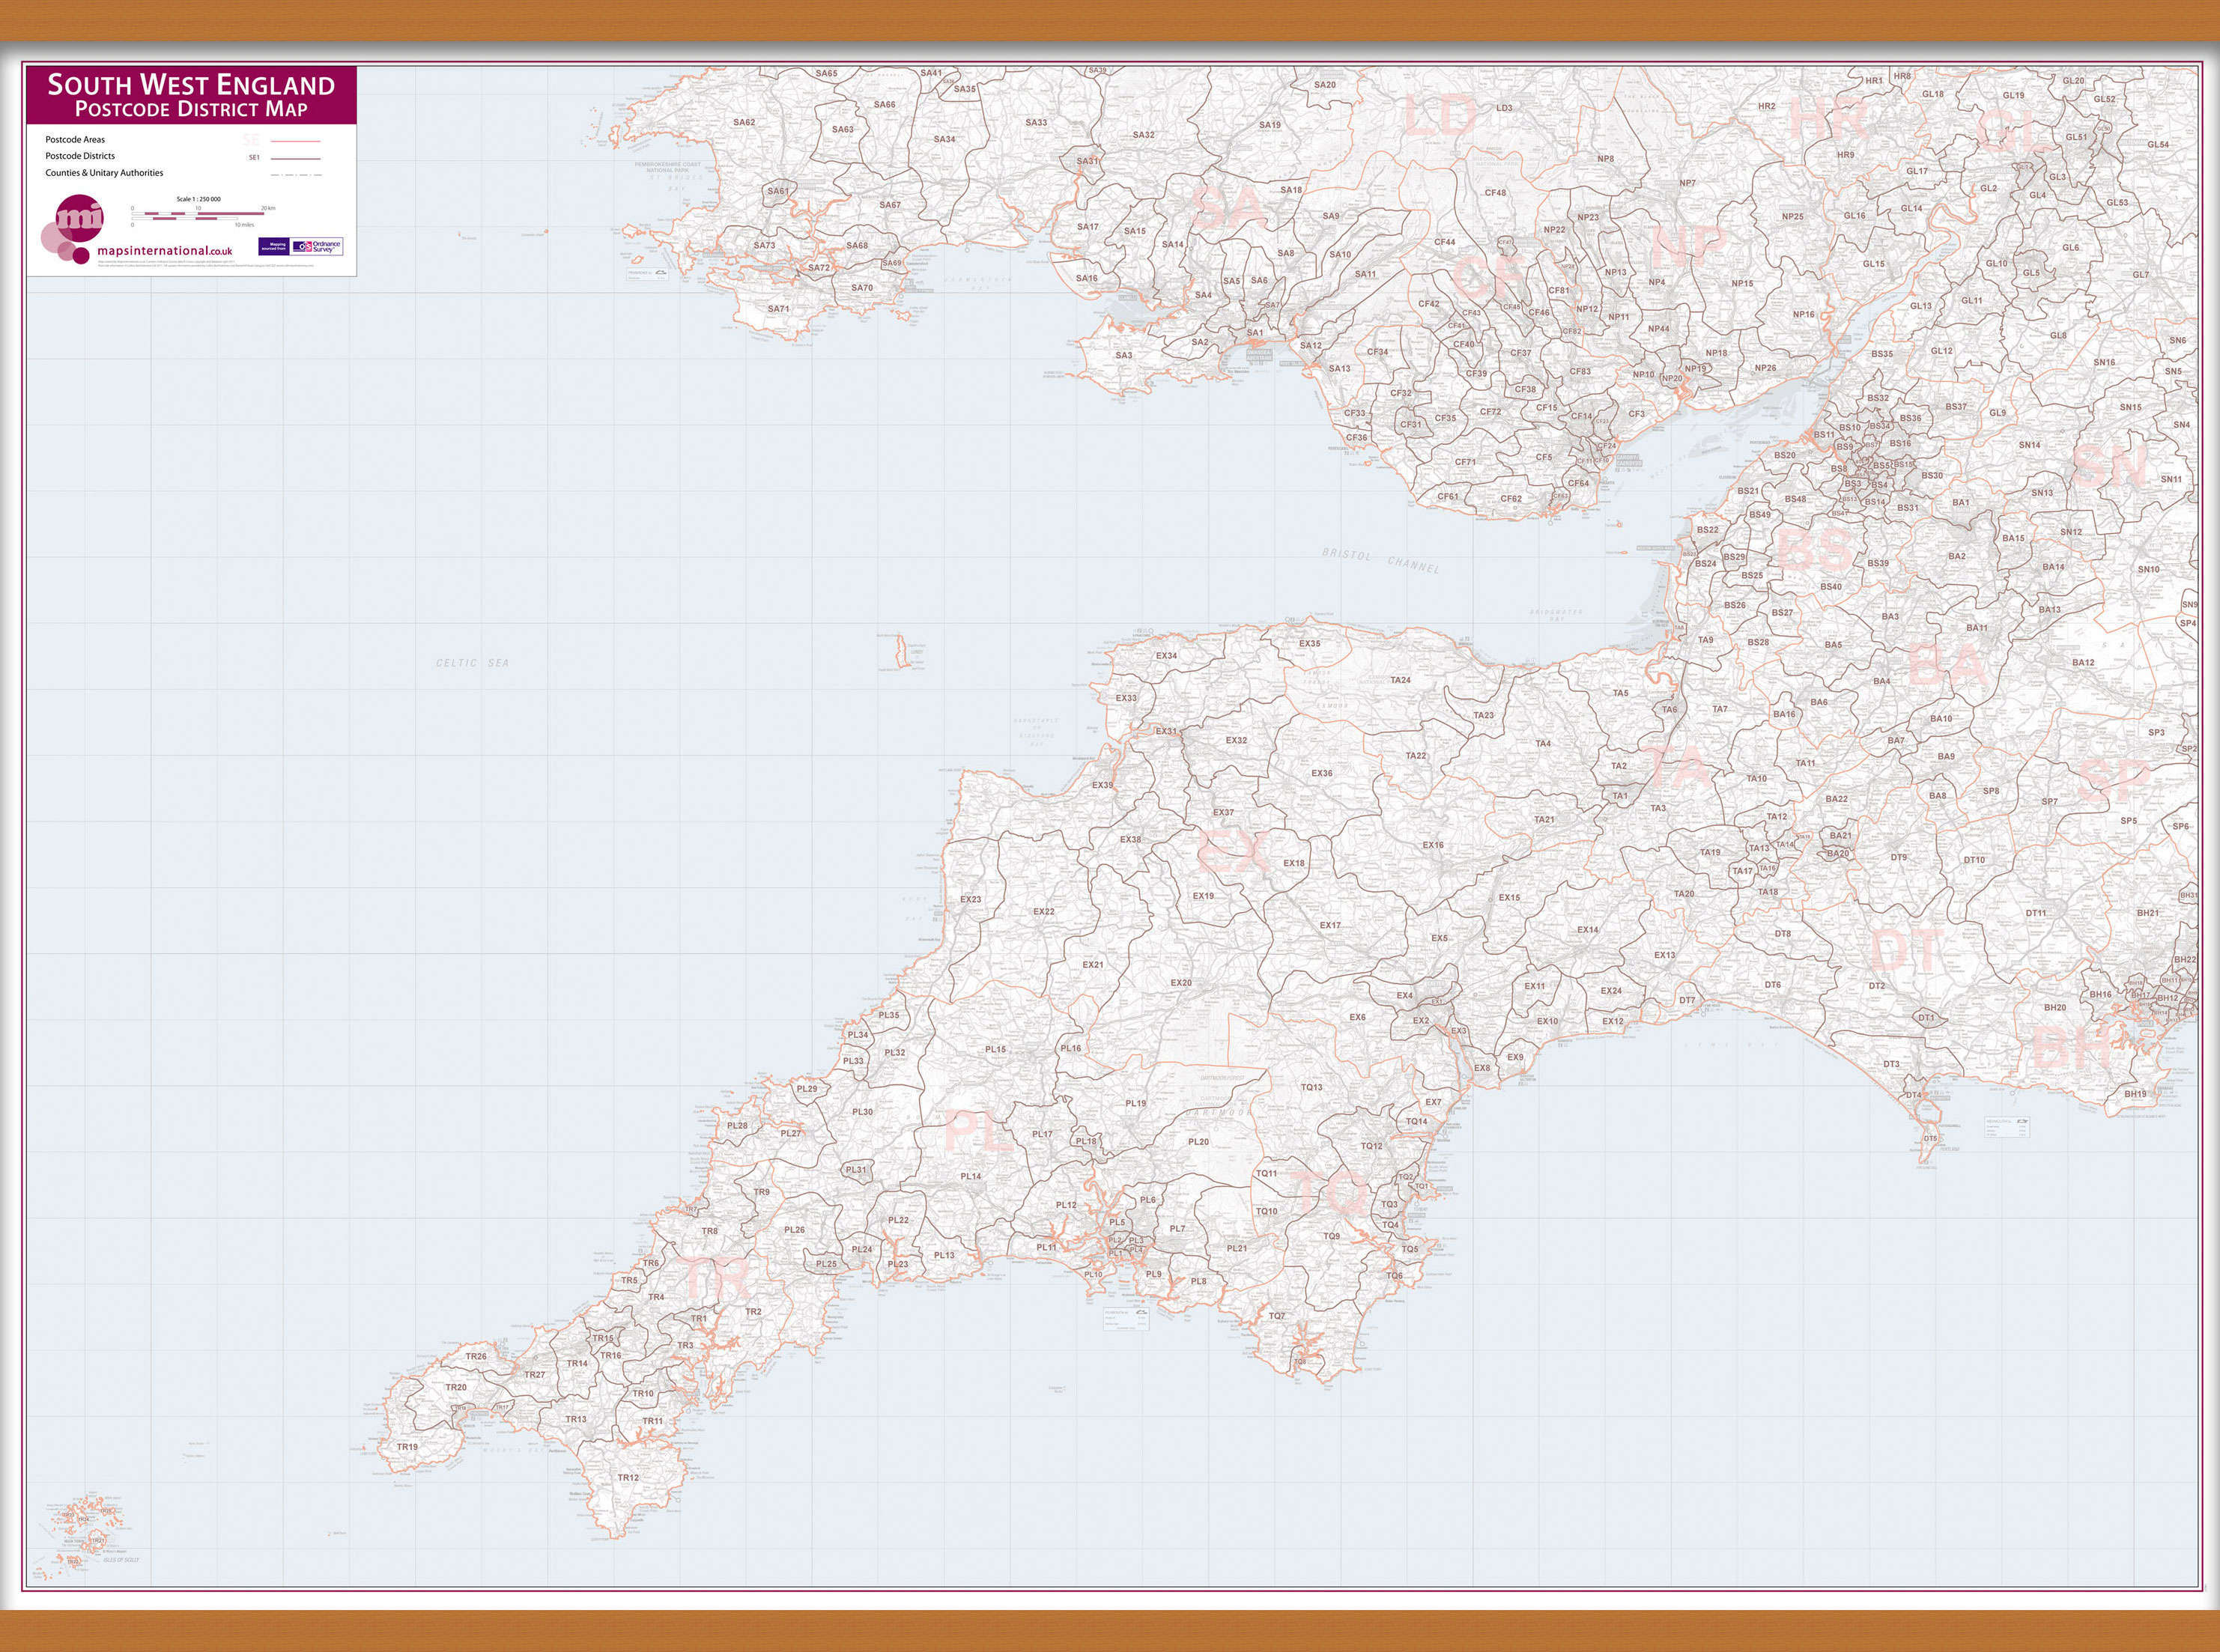Click the TQ7 postcode district label
Screen dimensions: 2220x1652
[1277, 1316]
